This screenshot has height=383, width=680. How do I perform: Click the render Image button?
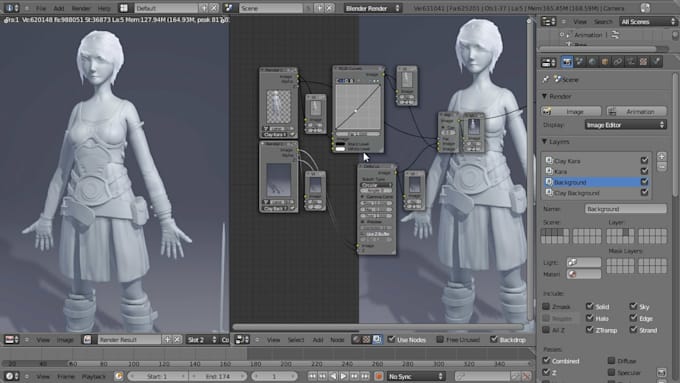click(x=571, y=111)
